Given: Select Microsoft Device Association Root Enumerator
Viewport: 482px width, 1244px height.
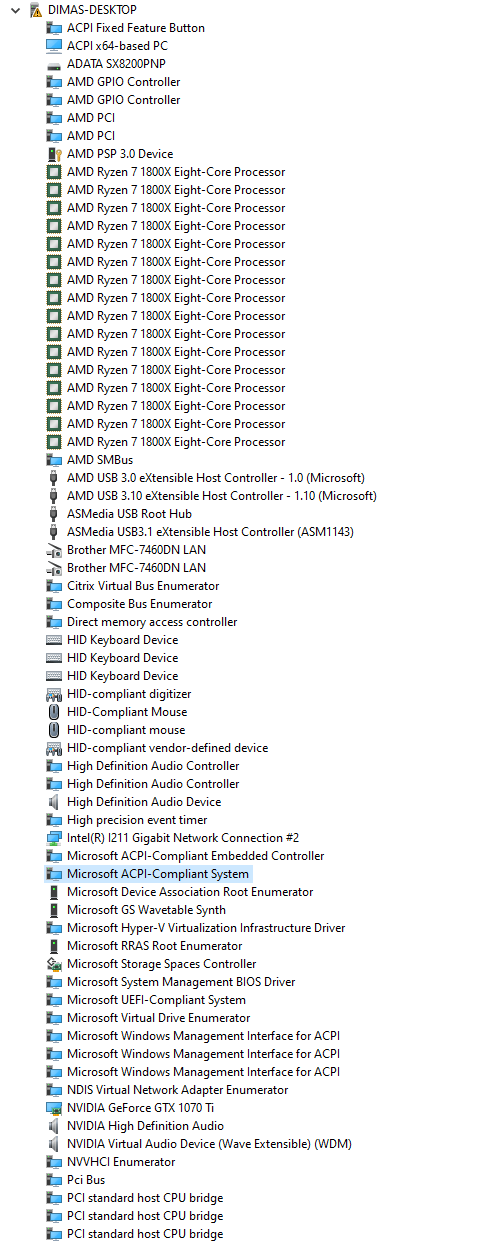Looking at the screenshot, I should 190,892.
